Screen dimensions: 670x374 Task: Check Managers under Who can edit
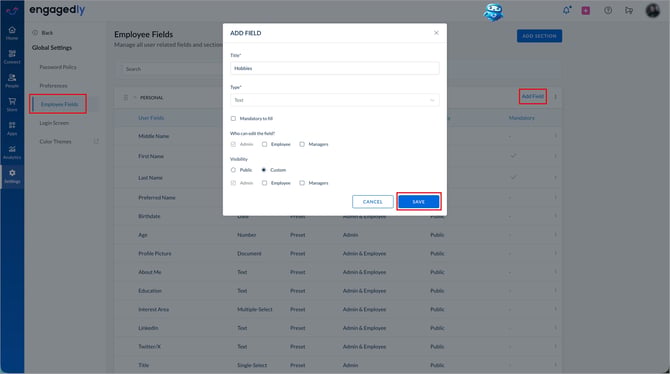click(302, 144)
